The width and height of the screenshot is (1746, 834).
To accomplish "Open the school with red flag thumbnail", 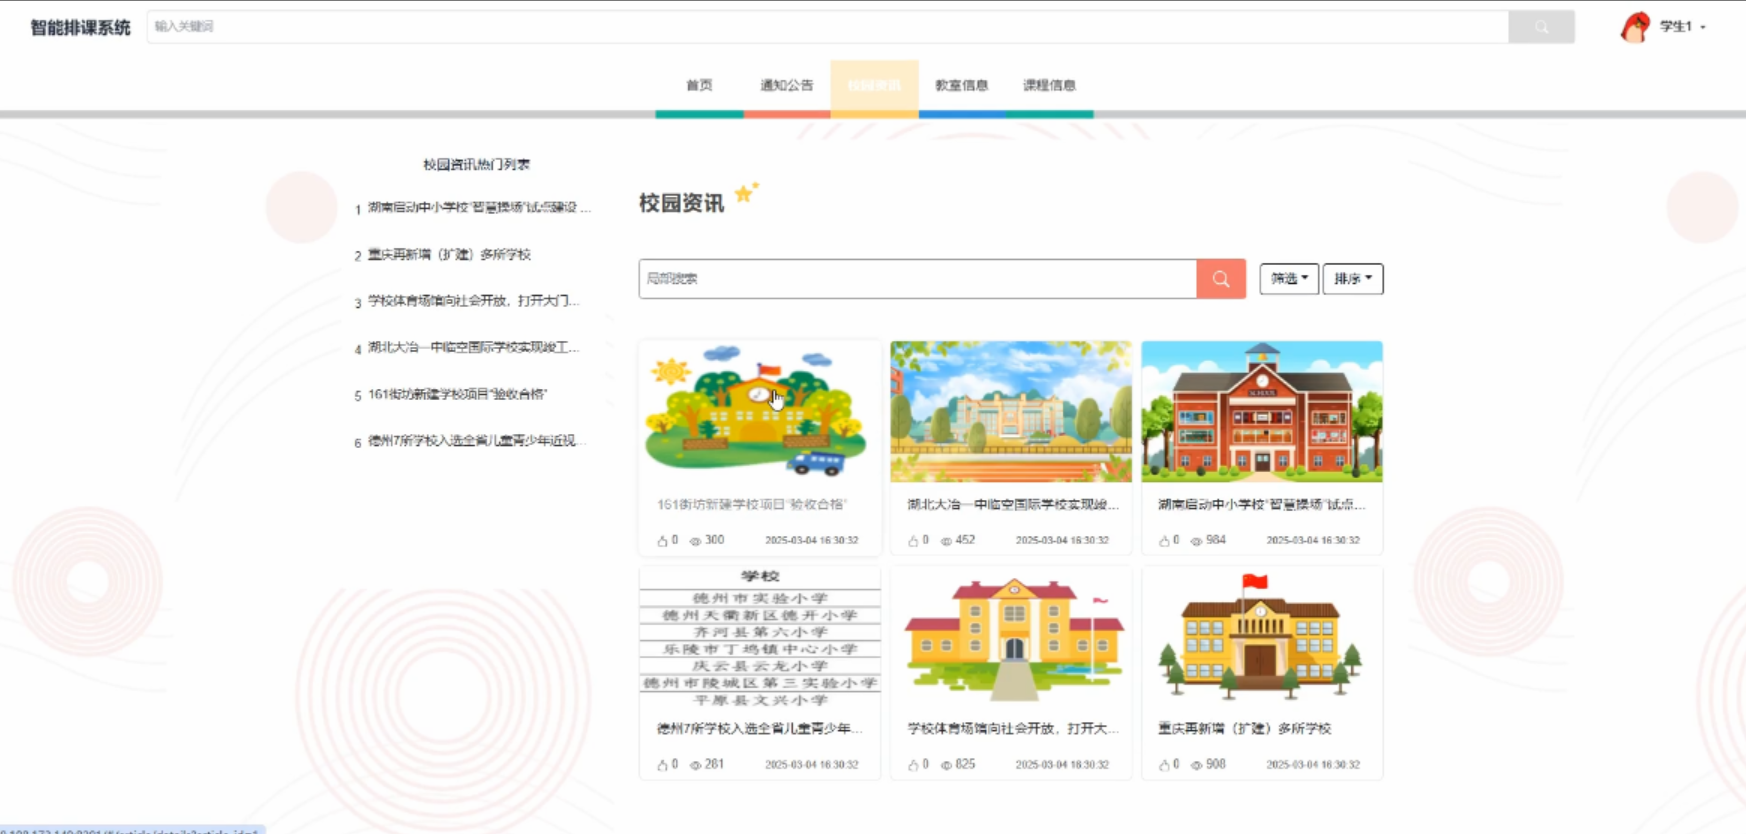I will [1262, 637].
